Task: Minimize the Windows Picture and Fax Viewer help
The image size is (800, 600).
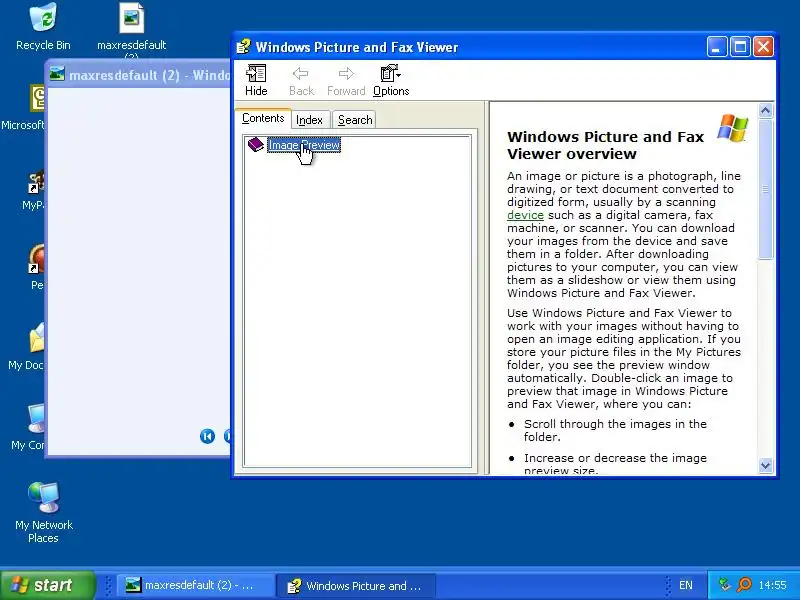Action: coord(717,47)
